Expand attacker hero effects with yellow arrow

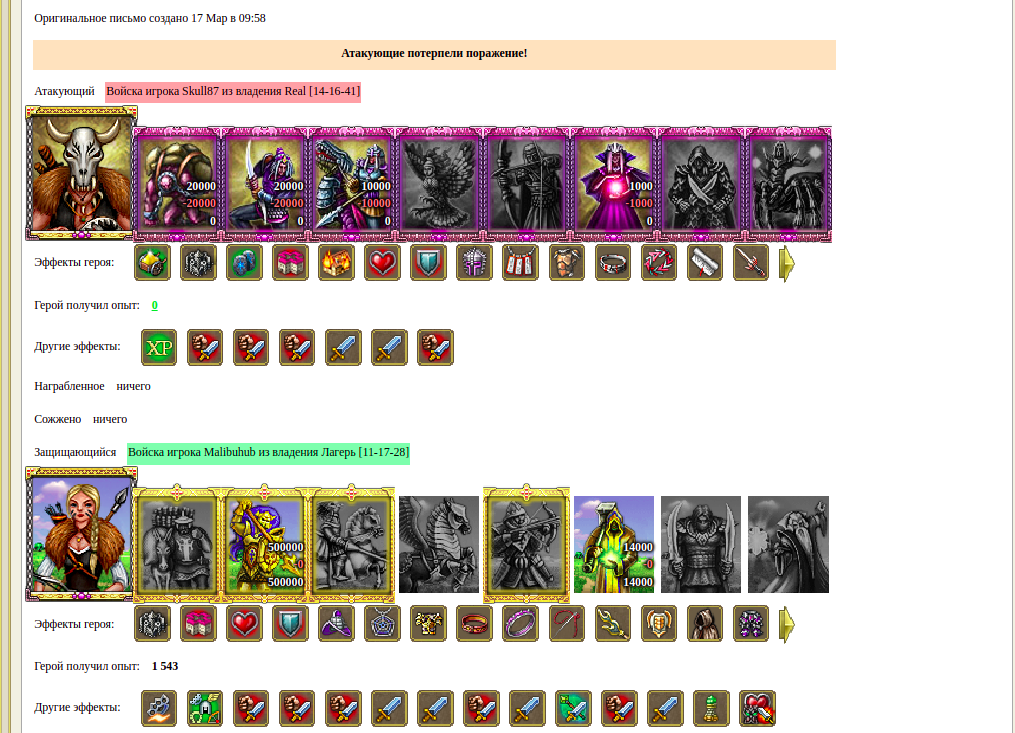tap(786, 264)
